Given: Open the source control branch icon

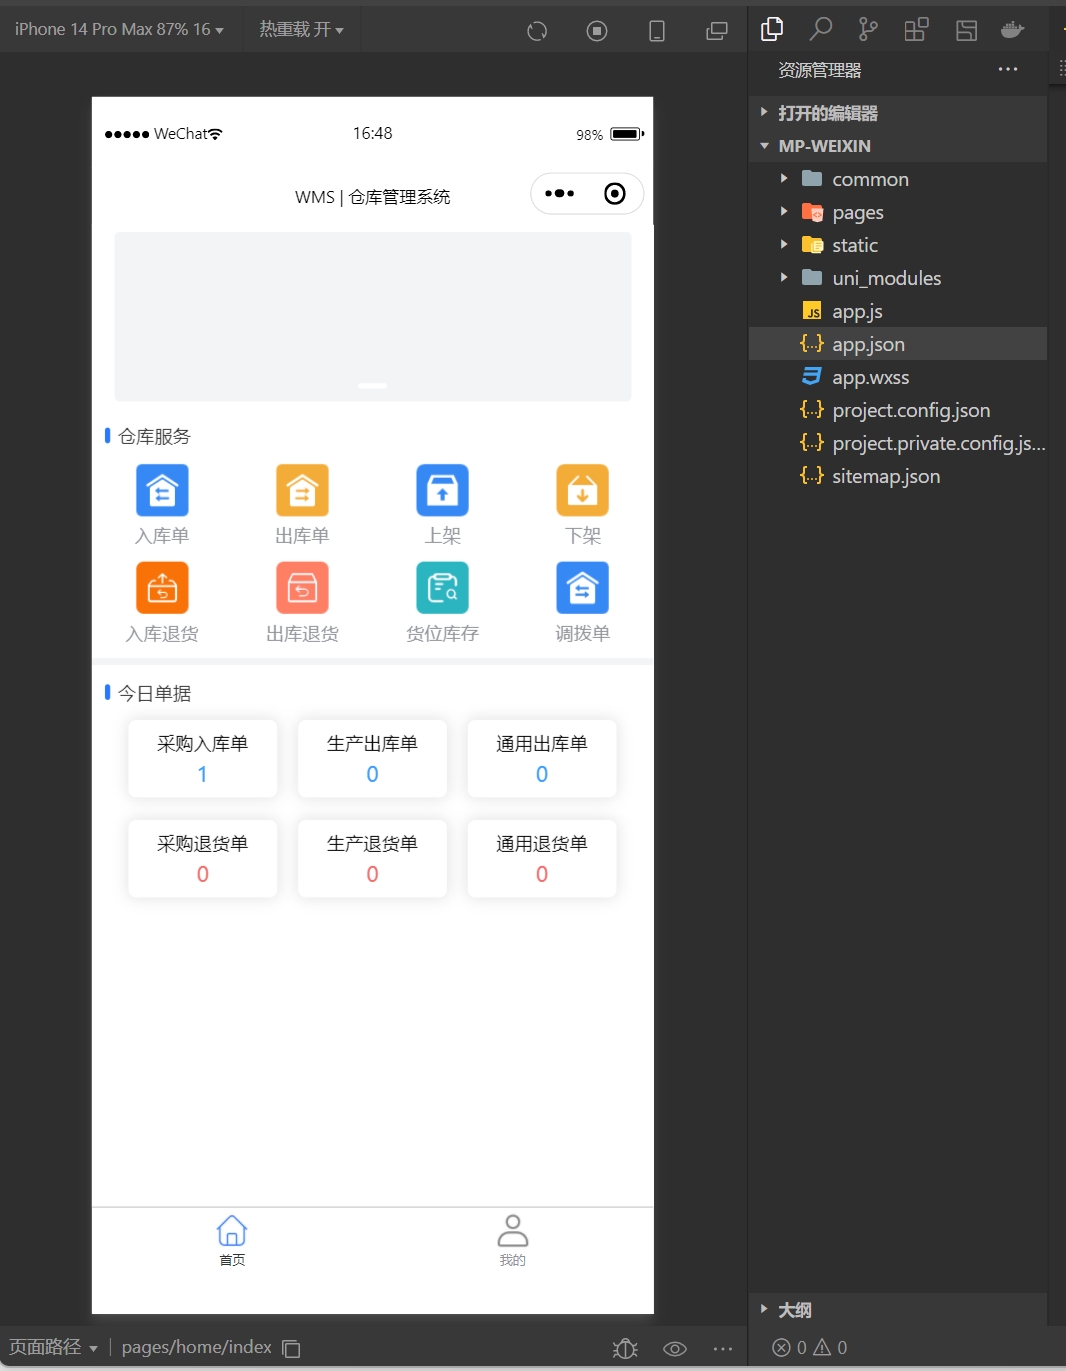Looking at the screenshot, I should click(x=868, y=29).
